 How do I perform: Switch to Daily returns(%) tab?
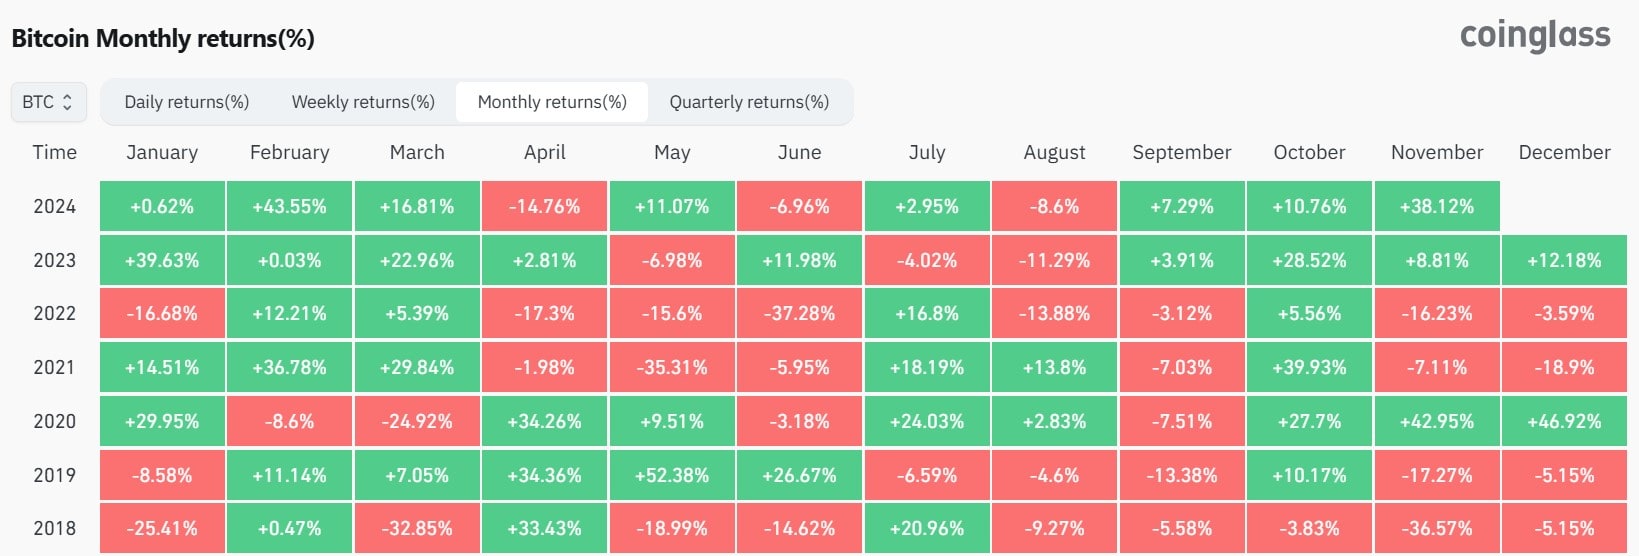pyautogui.click(x=187, y=102)
